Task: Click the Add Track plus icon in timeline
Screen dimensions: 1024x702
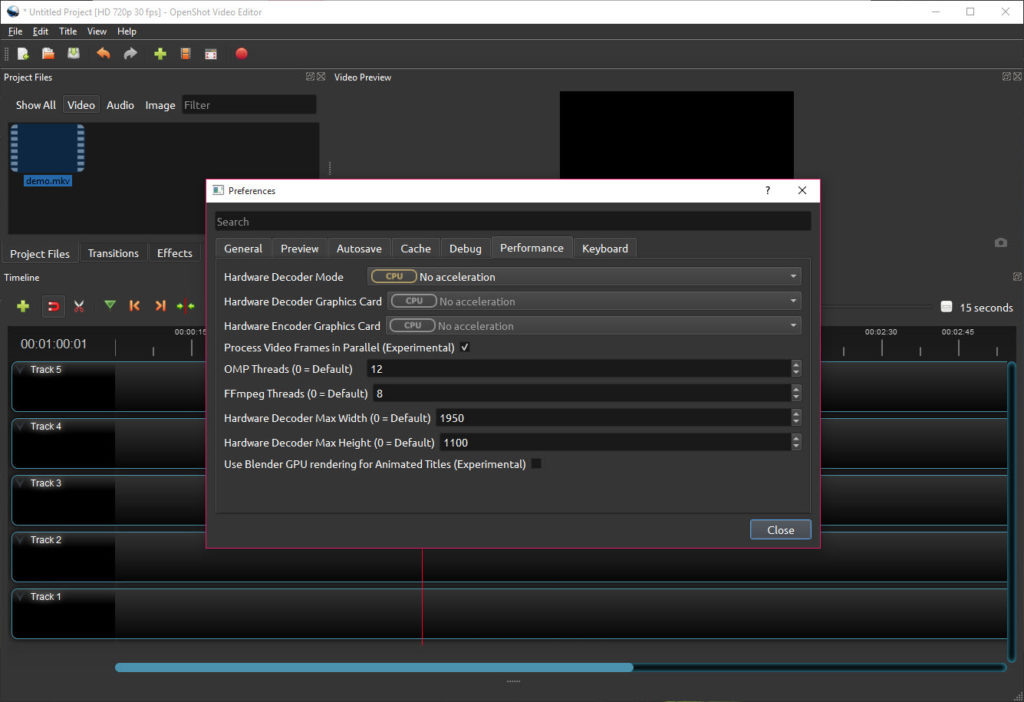Action: click(x=23, y=306)
